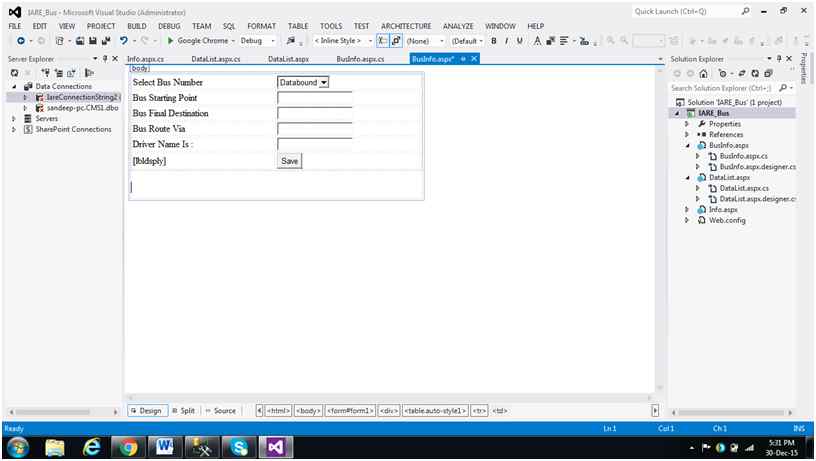Screen dimensions: 816x461
Task: Open the BUILD menu
Action: [x=137, y=26]
